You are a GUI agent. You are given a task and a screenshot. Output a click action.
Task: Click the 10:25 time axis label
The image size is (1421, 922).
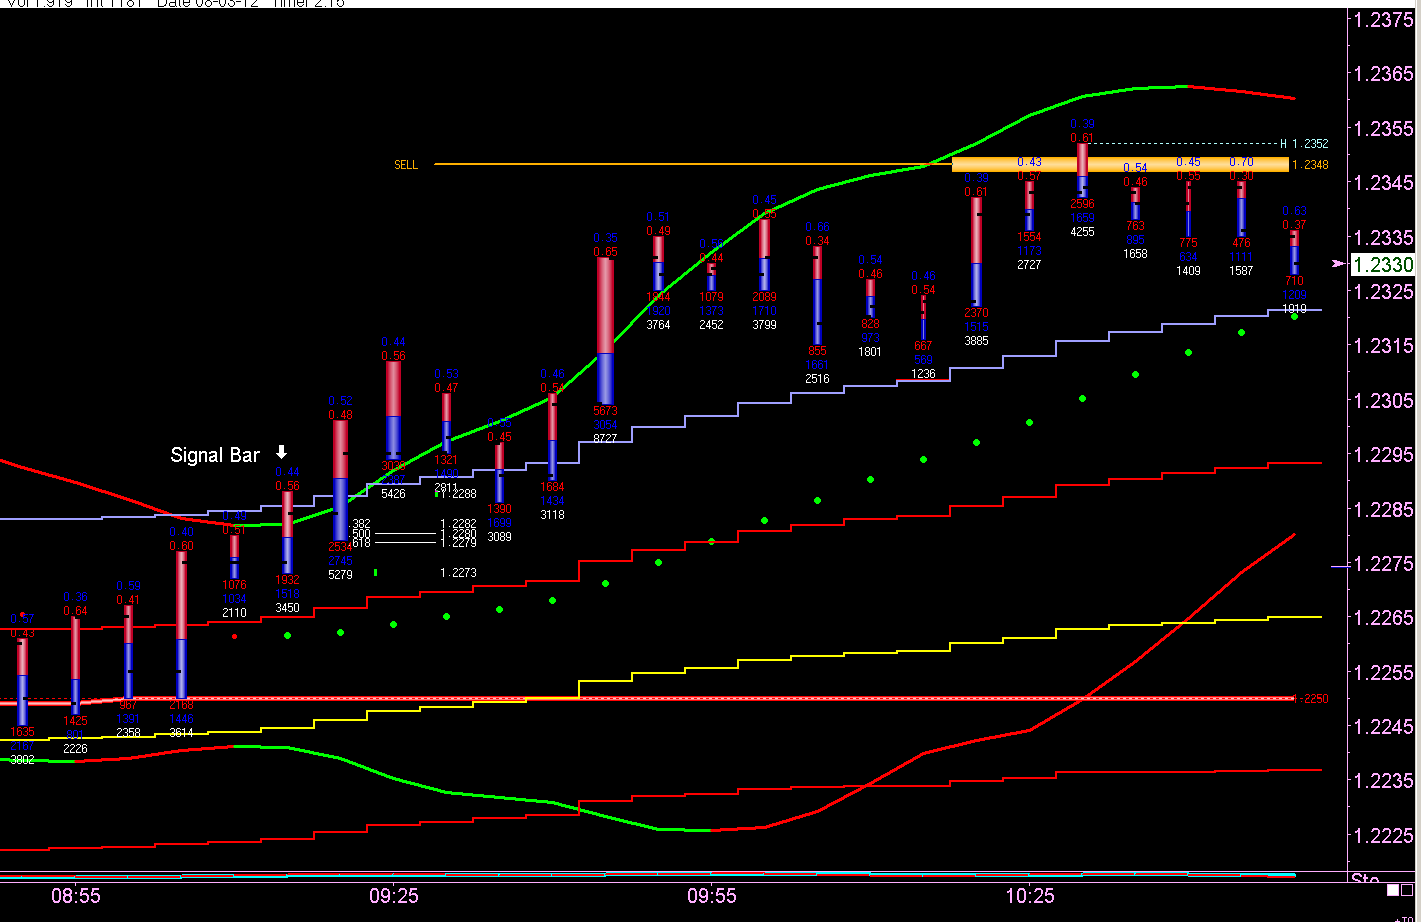click(1030, 896)
